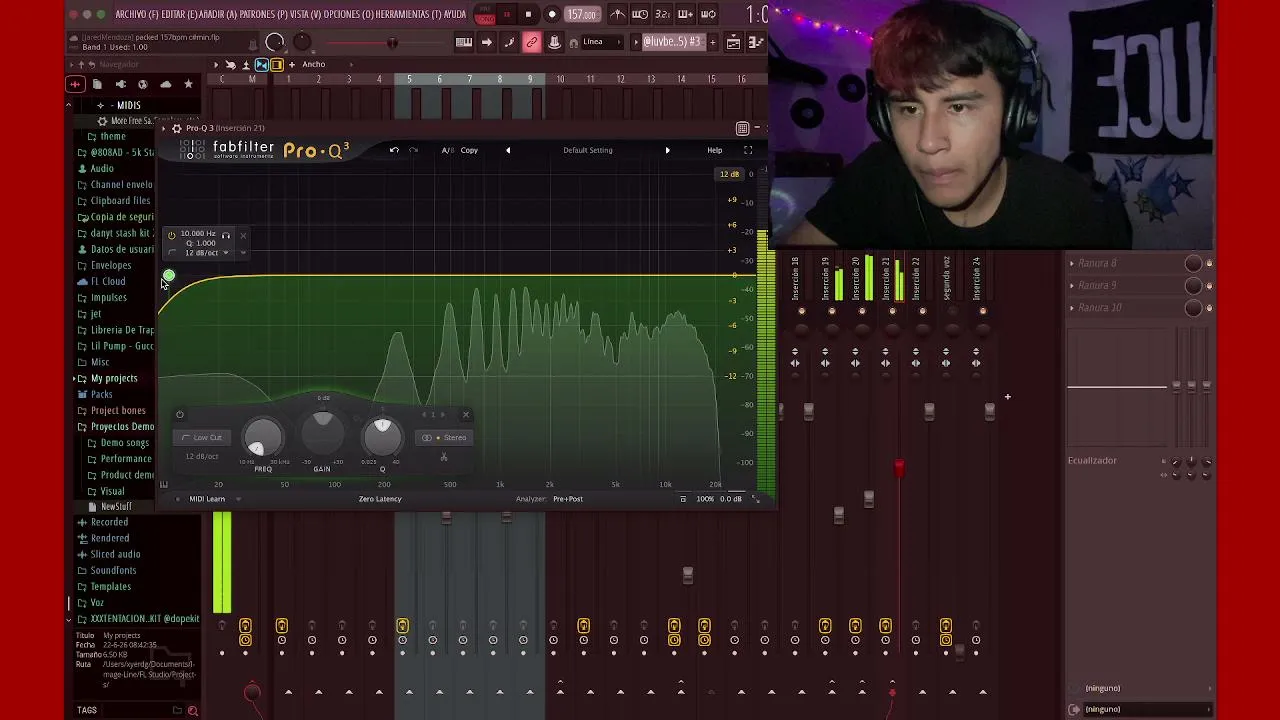
Task: Open Pro-Q 3 Help
Action: (x=715, y=150)
